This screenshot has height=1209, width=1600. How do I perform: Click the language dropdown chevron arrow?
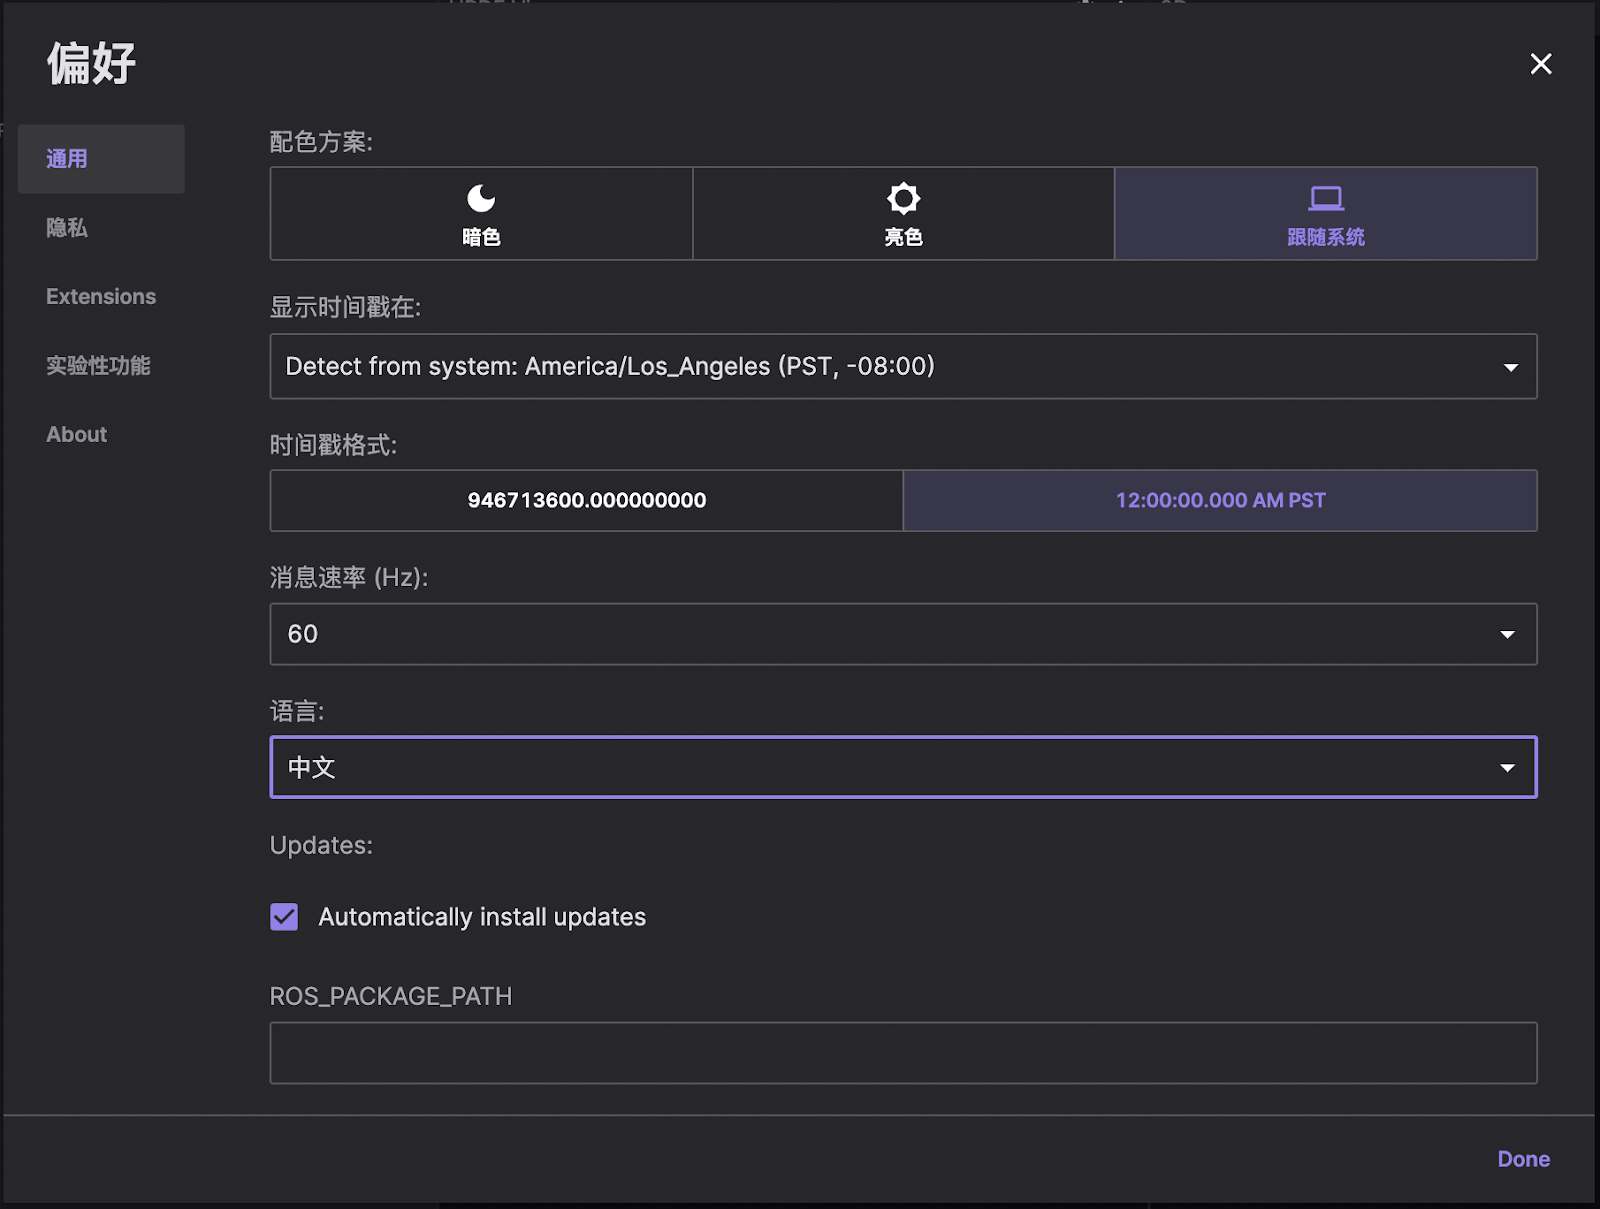click(x=1508, y=767)
